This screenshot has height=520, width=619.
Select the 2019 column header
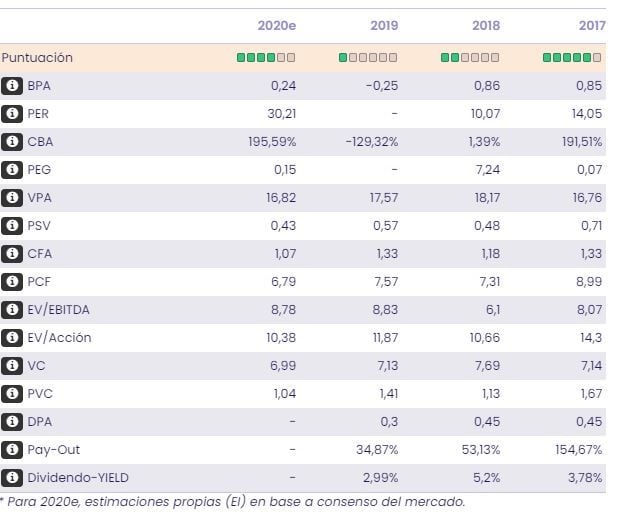[x=384, y=26]
